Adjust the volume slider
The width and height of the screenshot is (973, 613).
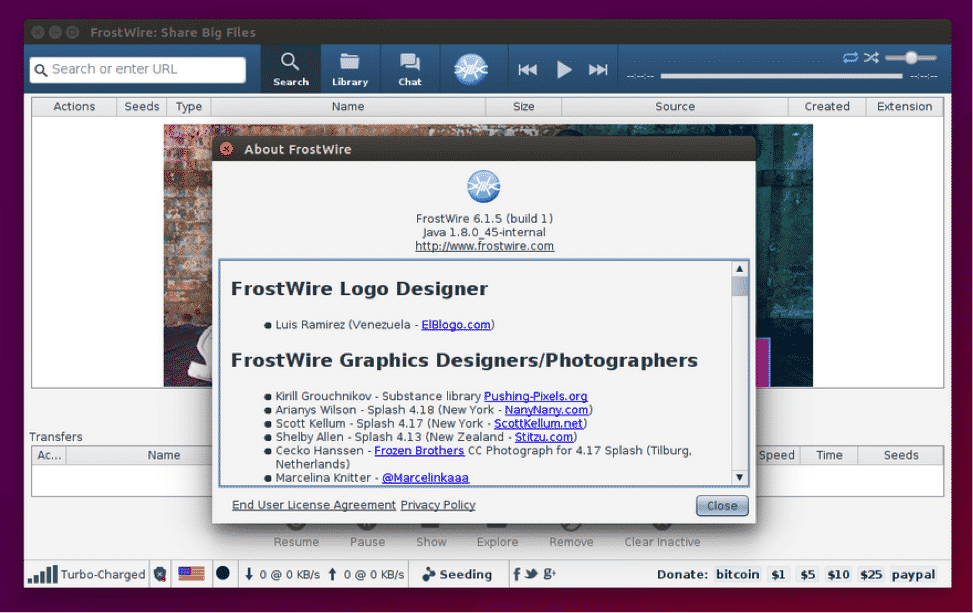[x=910, y=58]
